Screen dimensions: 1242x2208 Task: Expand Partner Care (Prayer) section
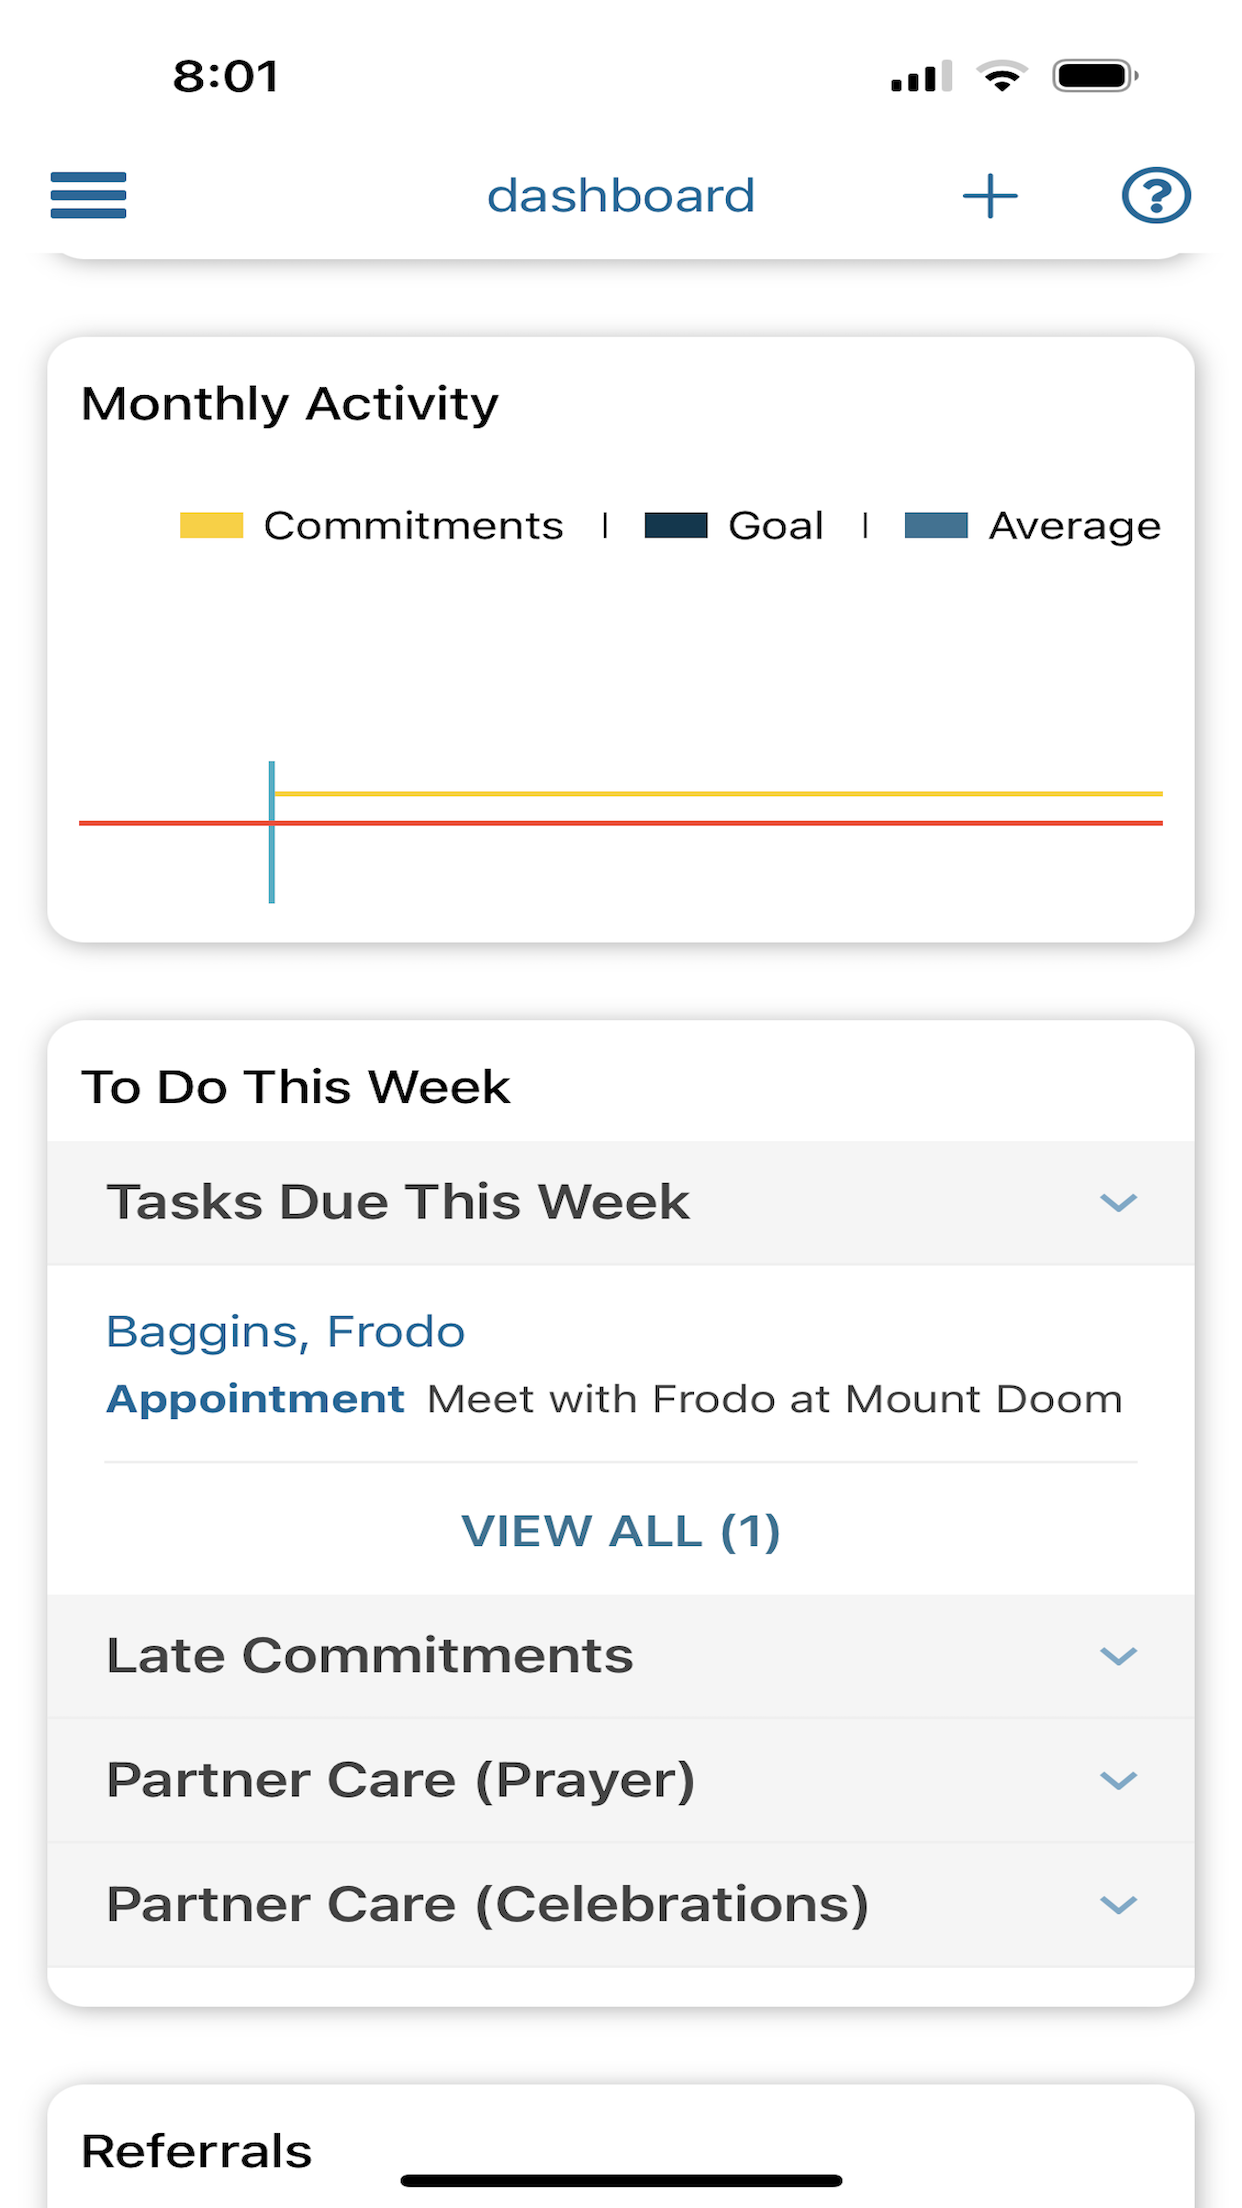point(621,1780)
